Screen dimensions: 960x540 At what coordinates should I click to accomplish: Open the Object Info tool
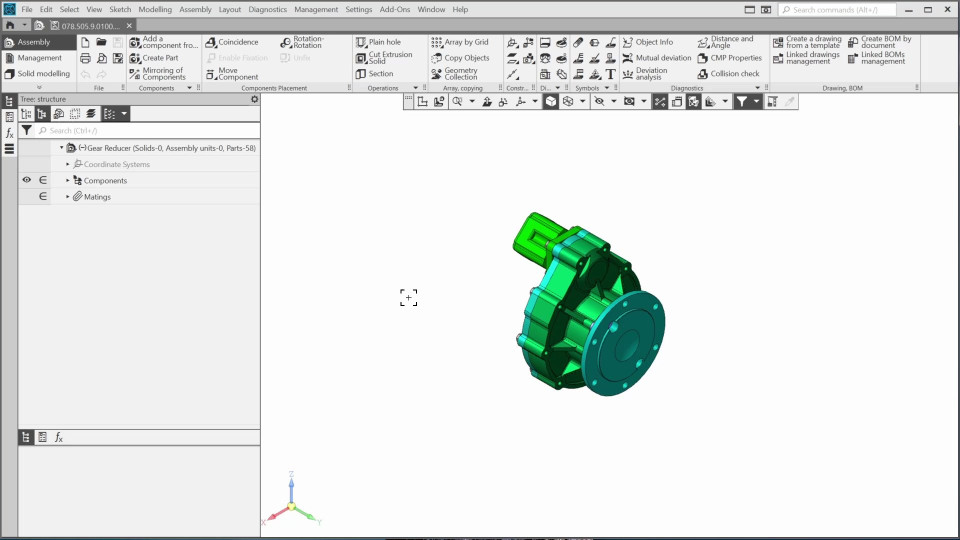click(x=647, y=42)
